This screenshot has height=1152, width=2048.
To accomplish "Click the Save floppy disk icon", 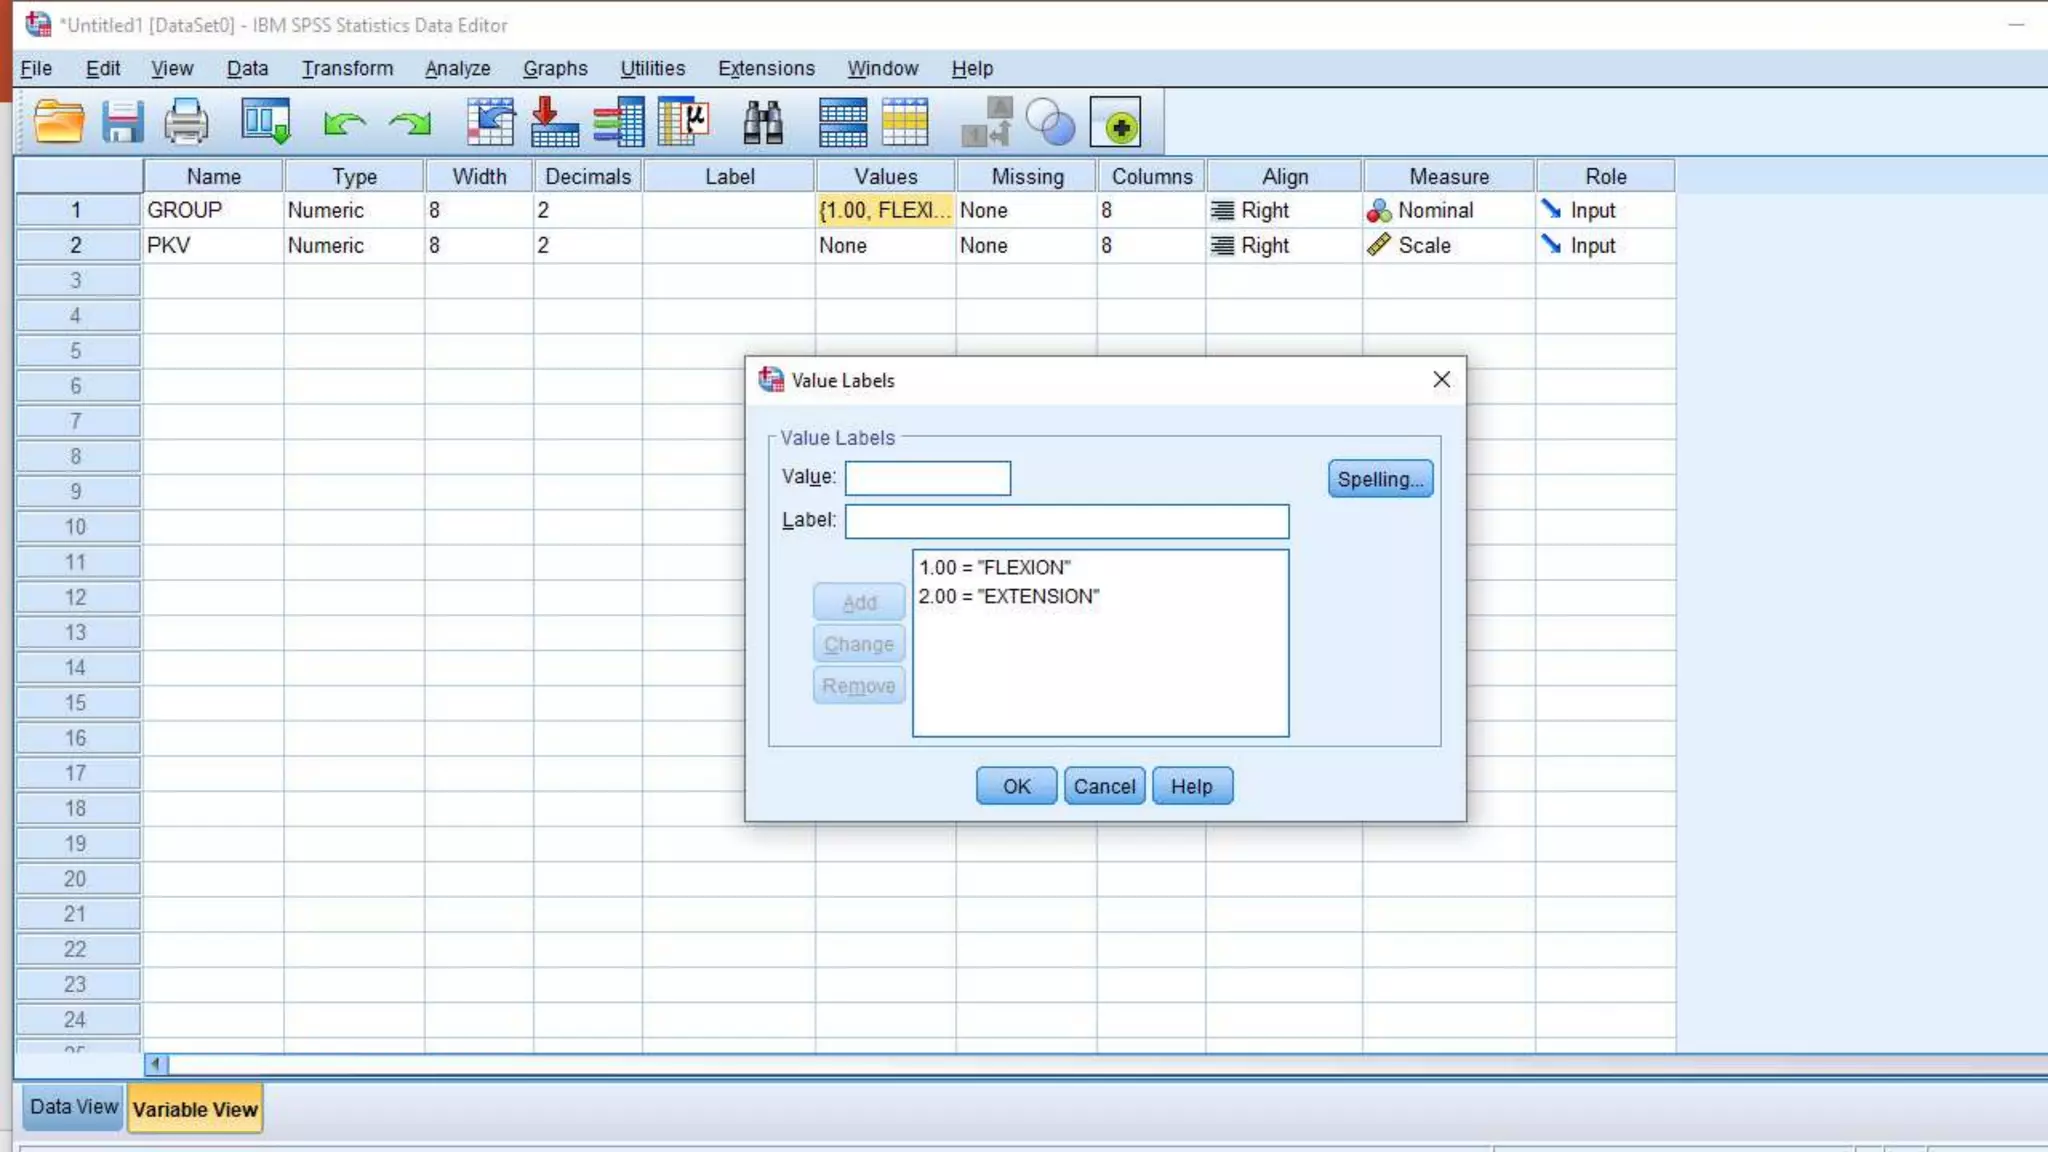I will pos(122,123).
